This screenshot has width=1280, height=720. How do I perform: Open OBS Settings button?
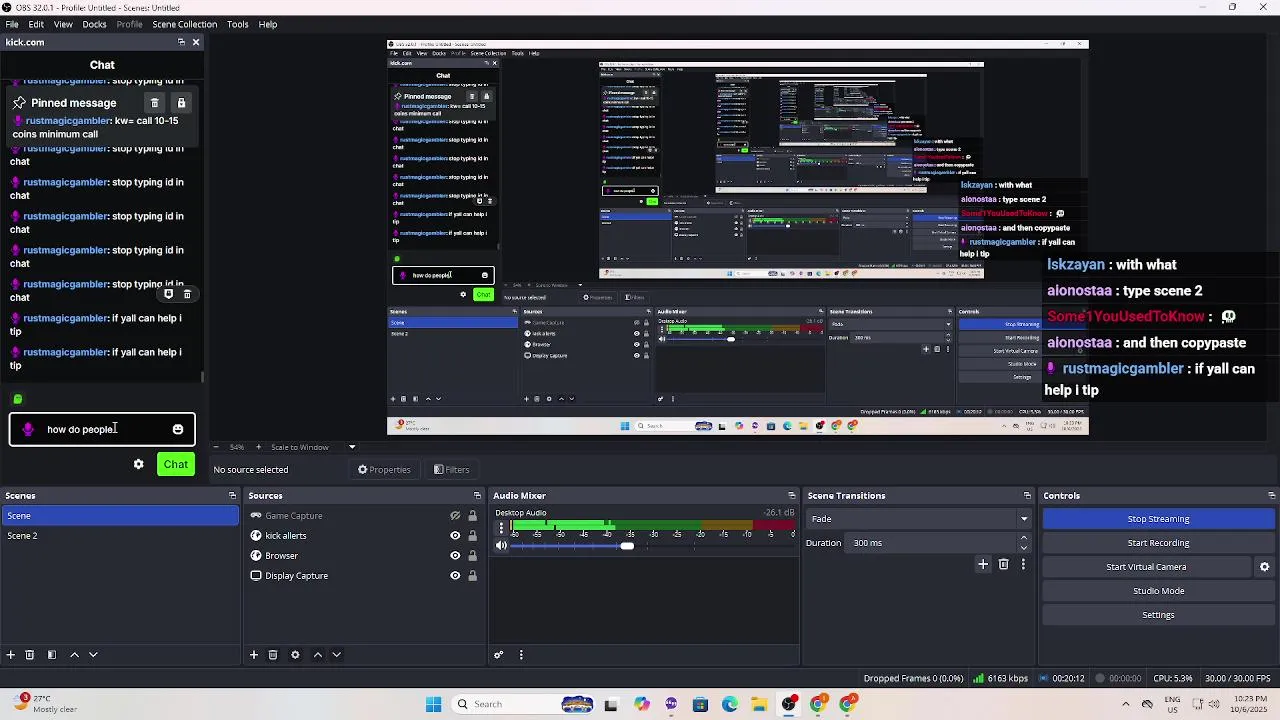[1158, 615]
